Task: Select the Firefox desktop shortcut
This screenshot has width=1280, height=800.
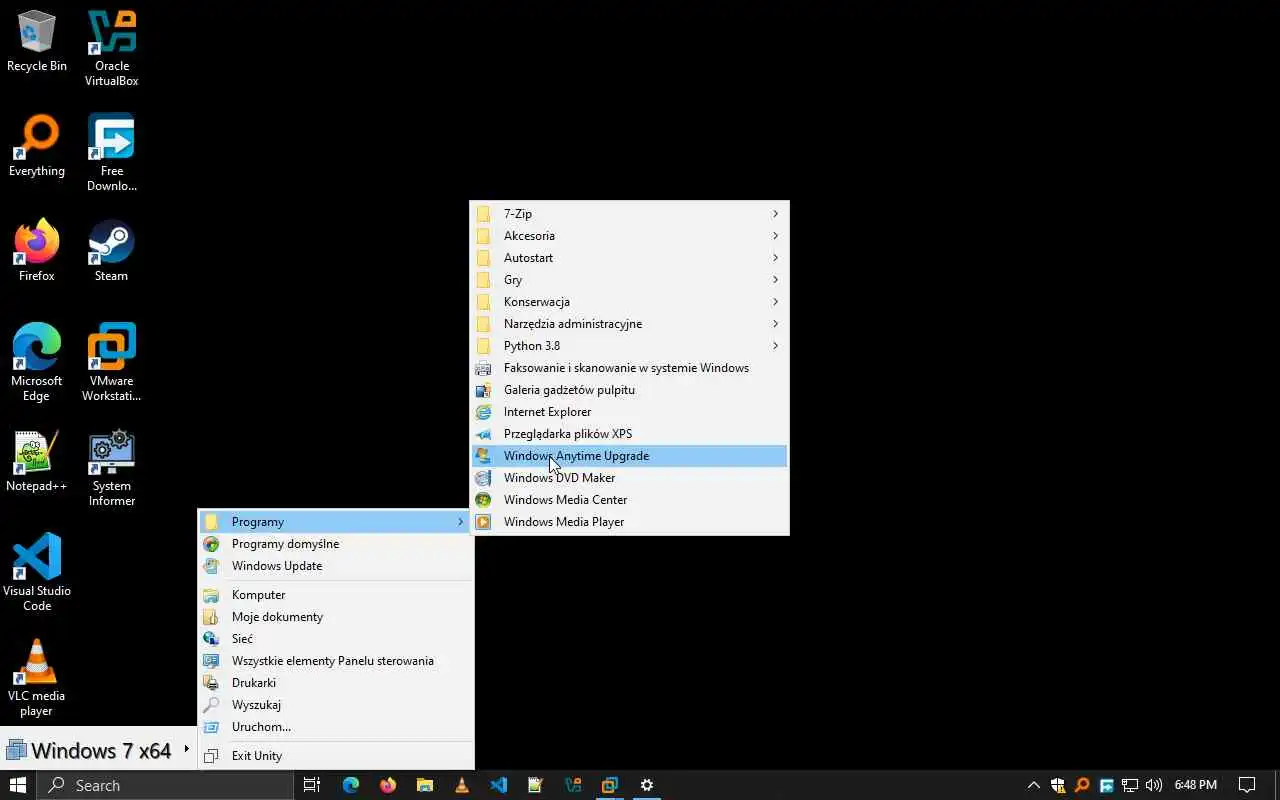Action: point(37,252)
